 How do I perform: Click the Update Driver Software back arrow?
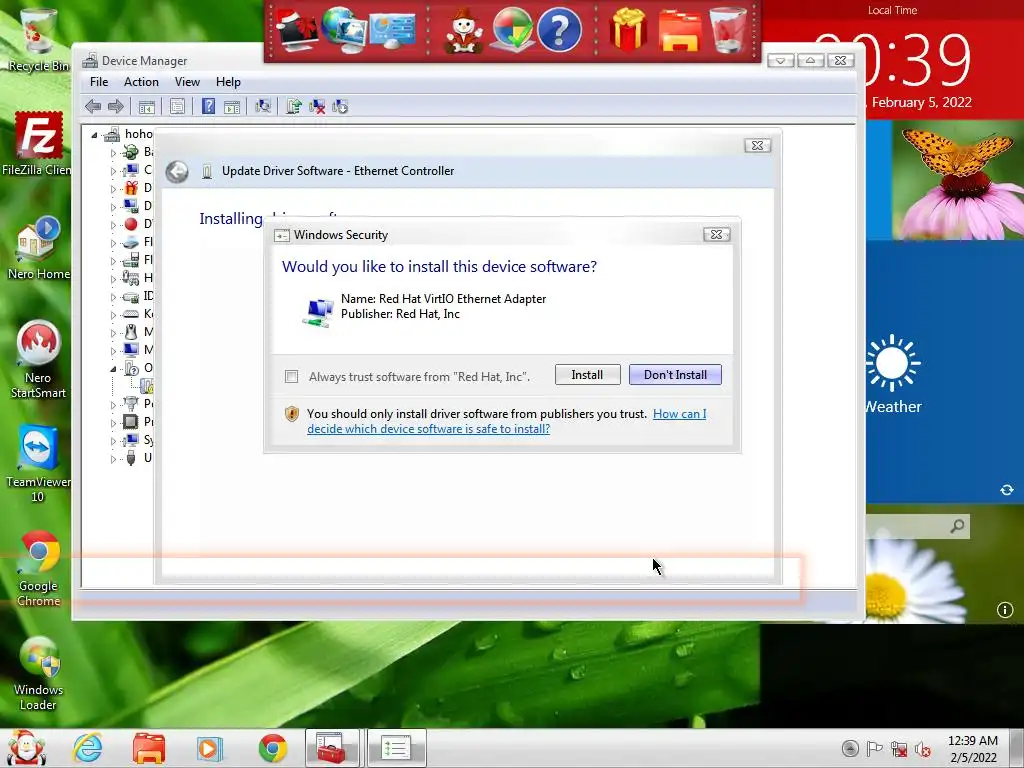(177, 171)
